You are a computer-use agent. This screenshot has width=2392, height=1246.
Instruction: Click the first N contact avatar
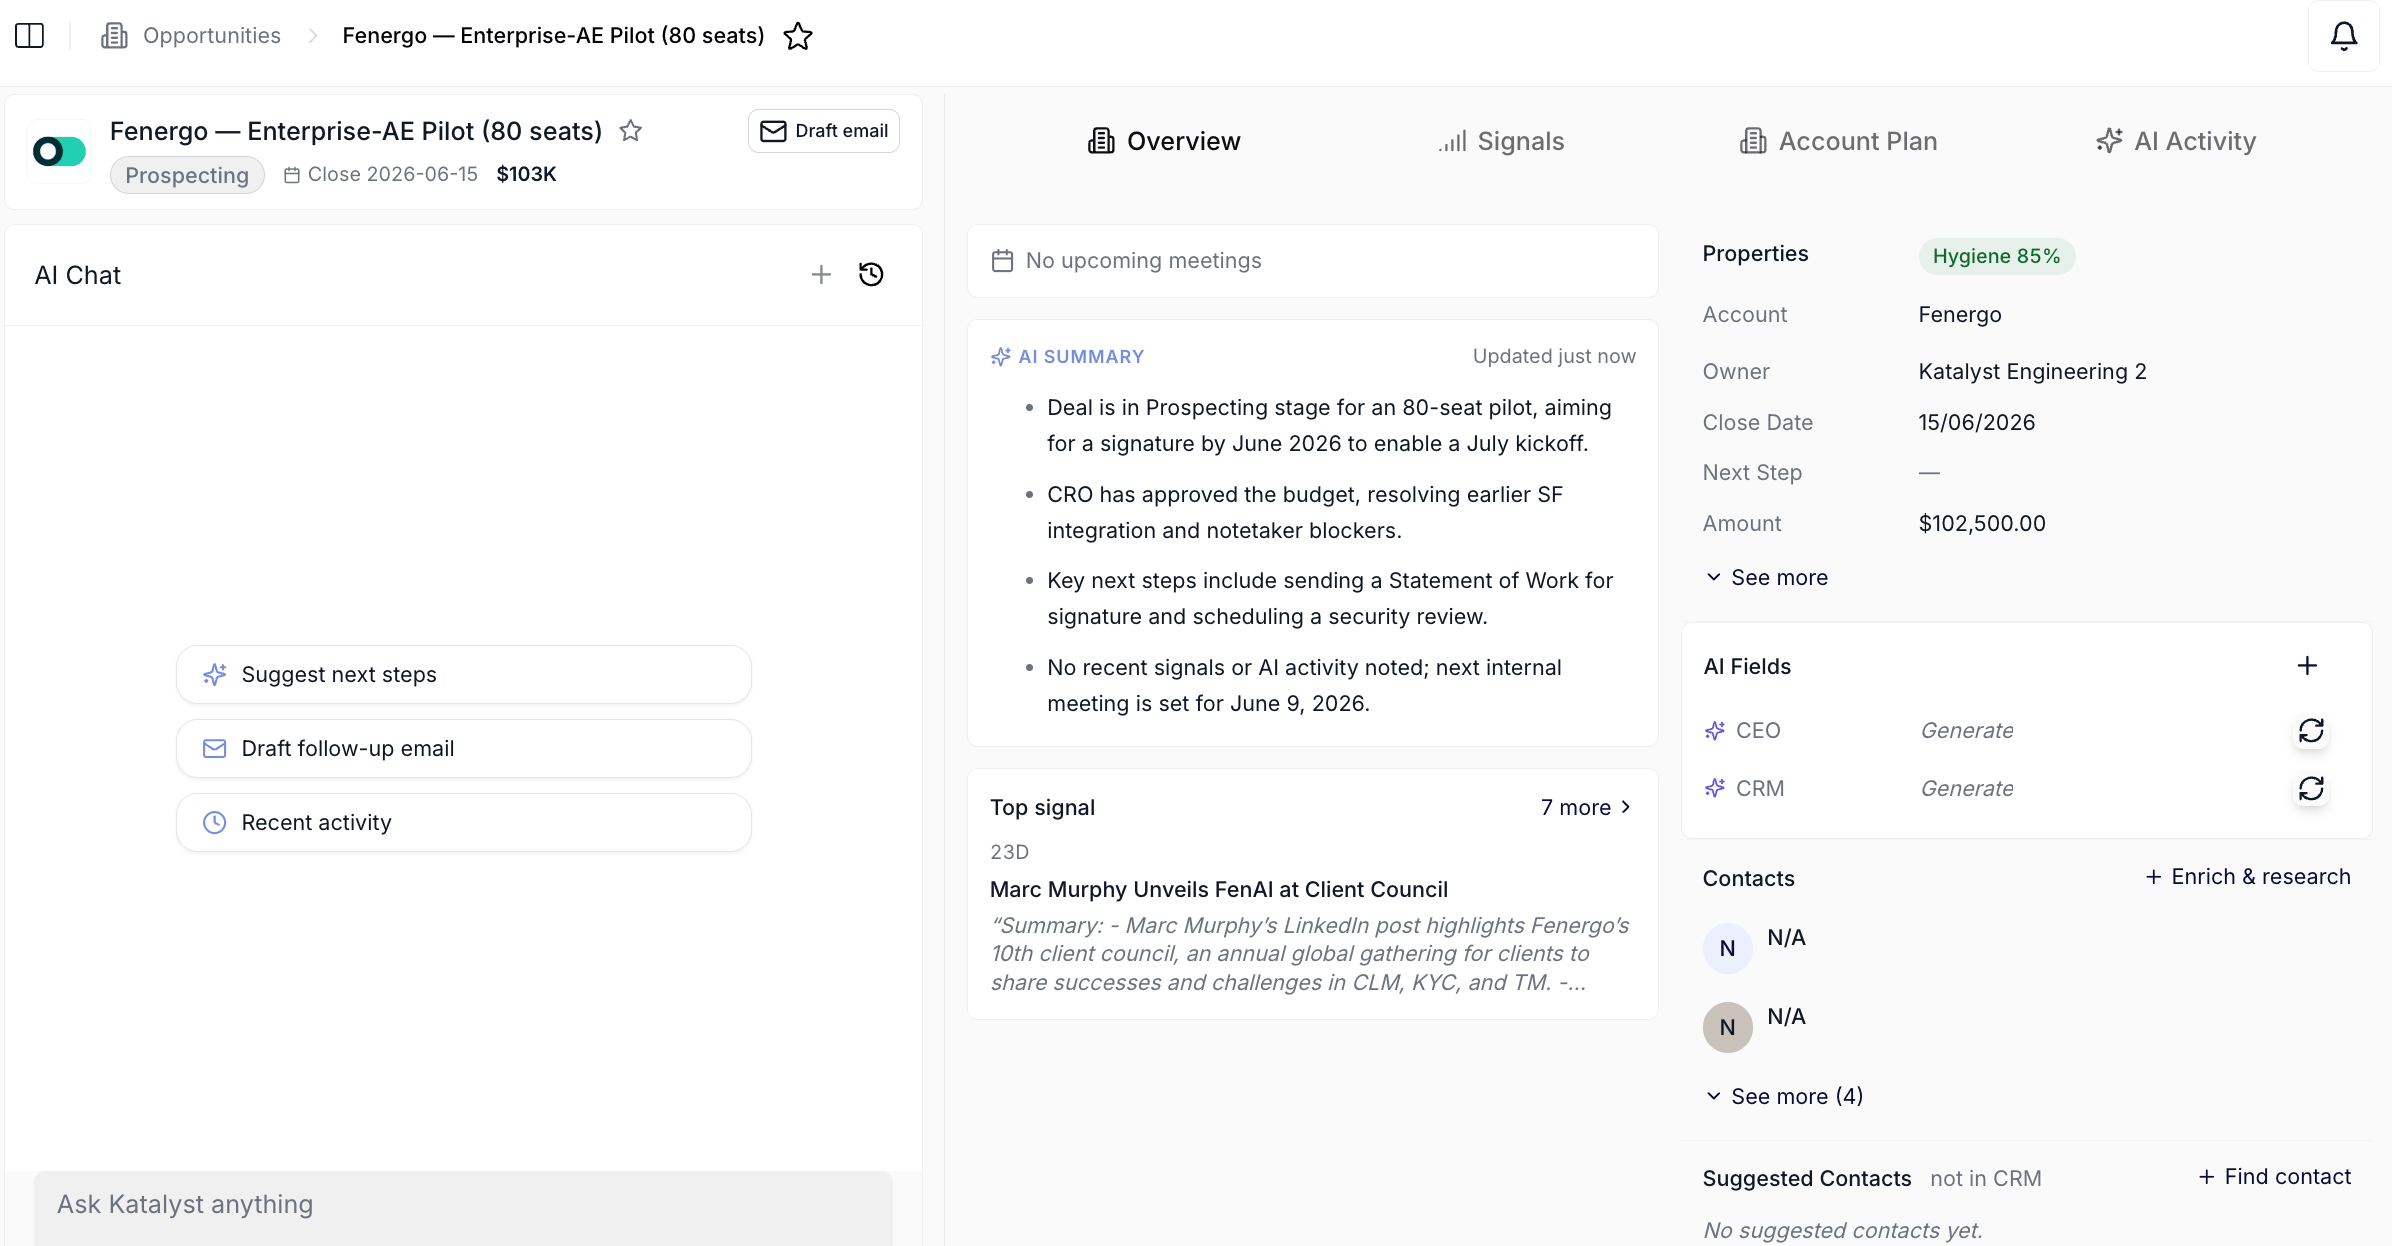(1727, 948)
